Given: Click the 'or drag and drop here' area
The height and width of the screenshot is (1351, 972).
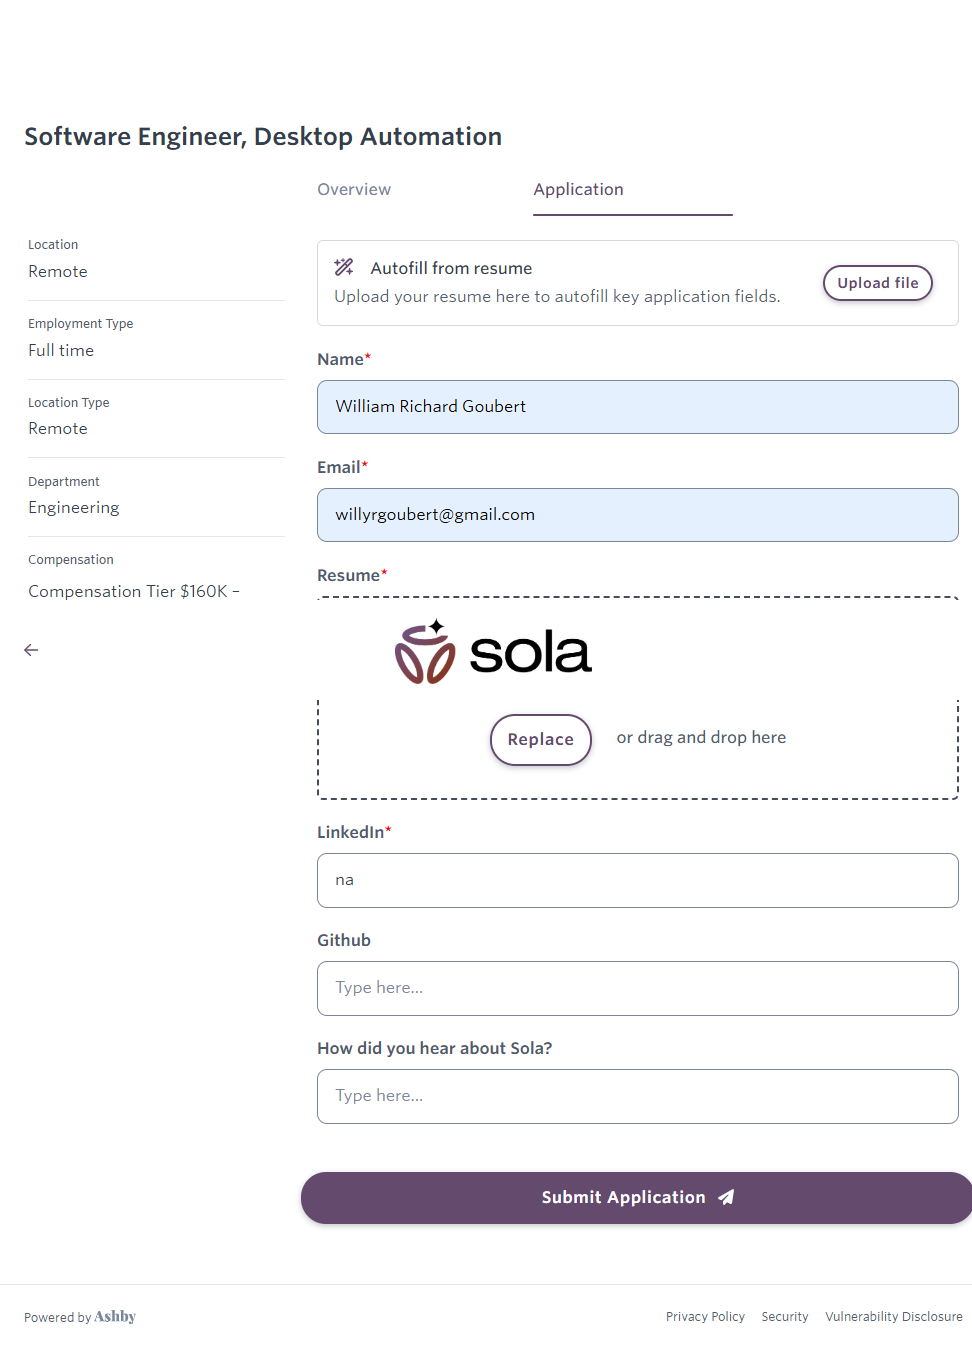Looking at the screenshot, I should [x=701, y=738].
